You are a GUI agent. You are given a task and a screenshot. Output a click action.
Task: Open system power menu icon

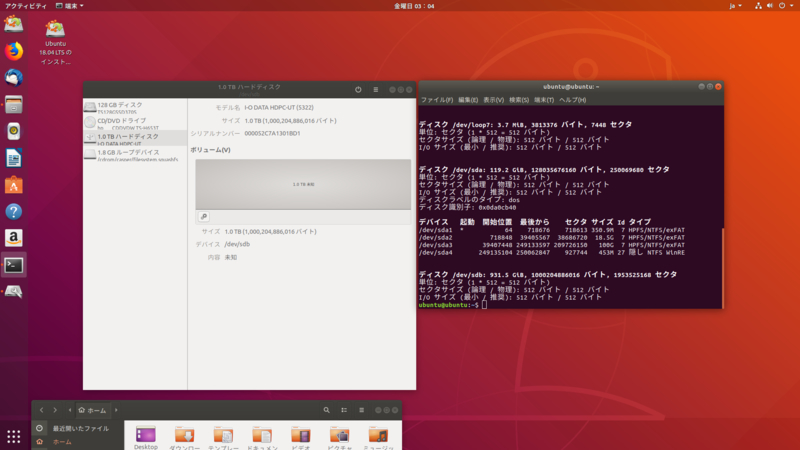pyautogui.click(x=782, y=6)
